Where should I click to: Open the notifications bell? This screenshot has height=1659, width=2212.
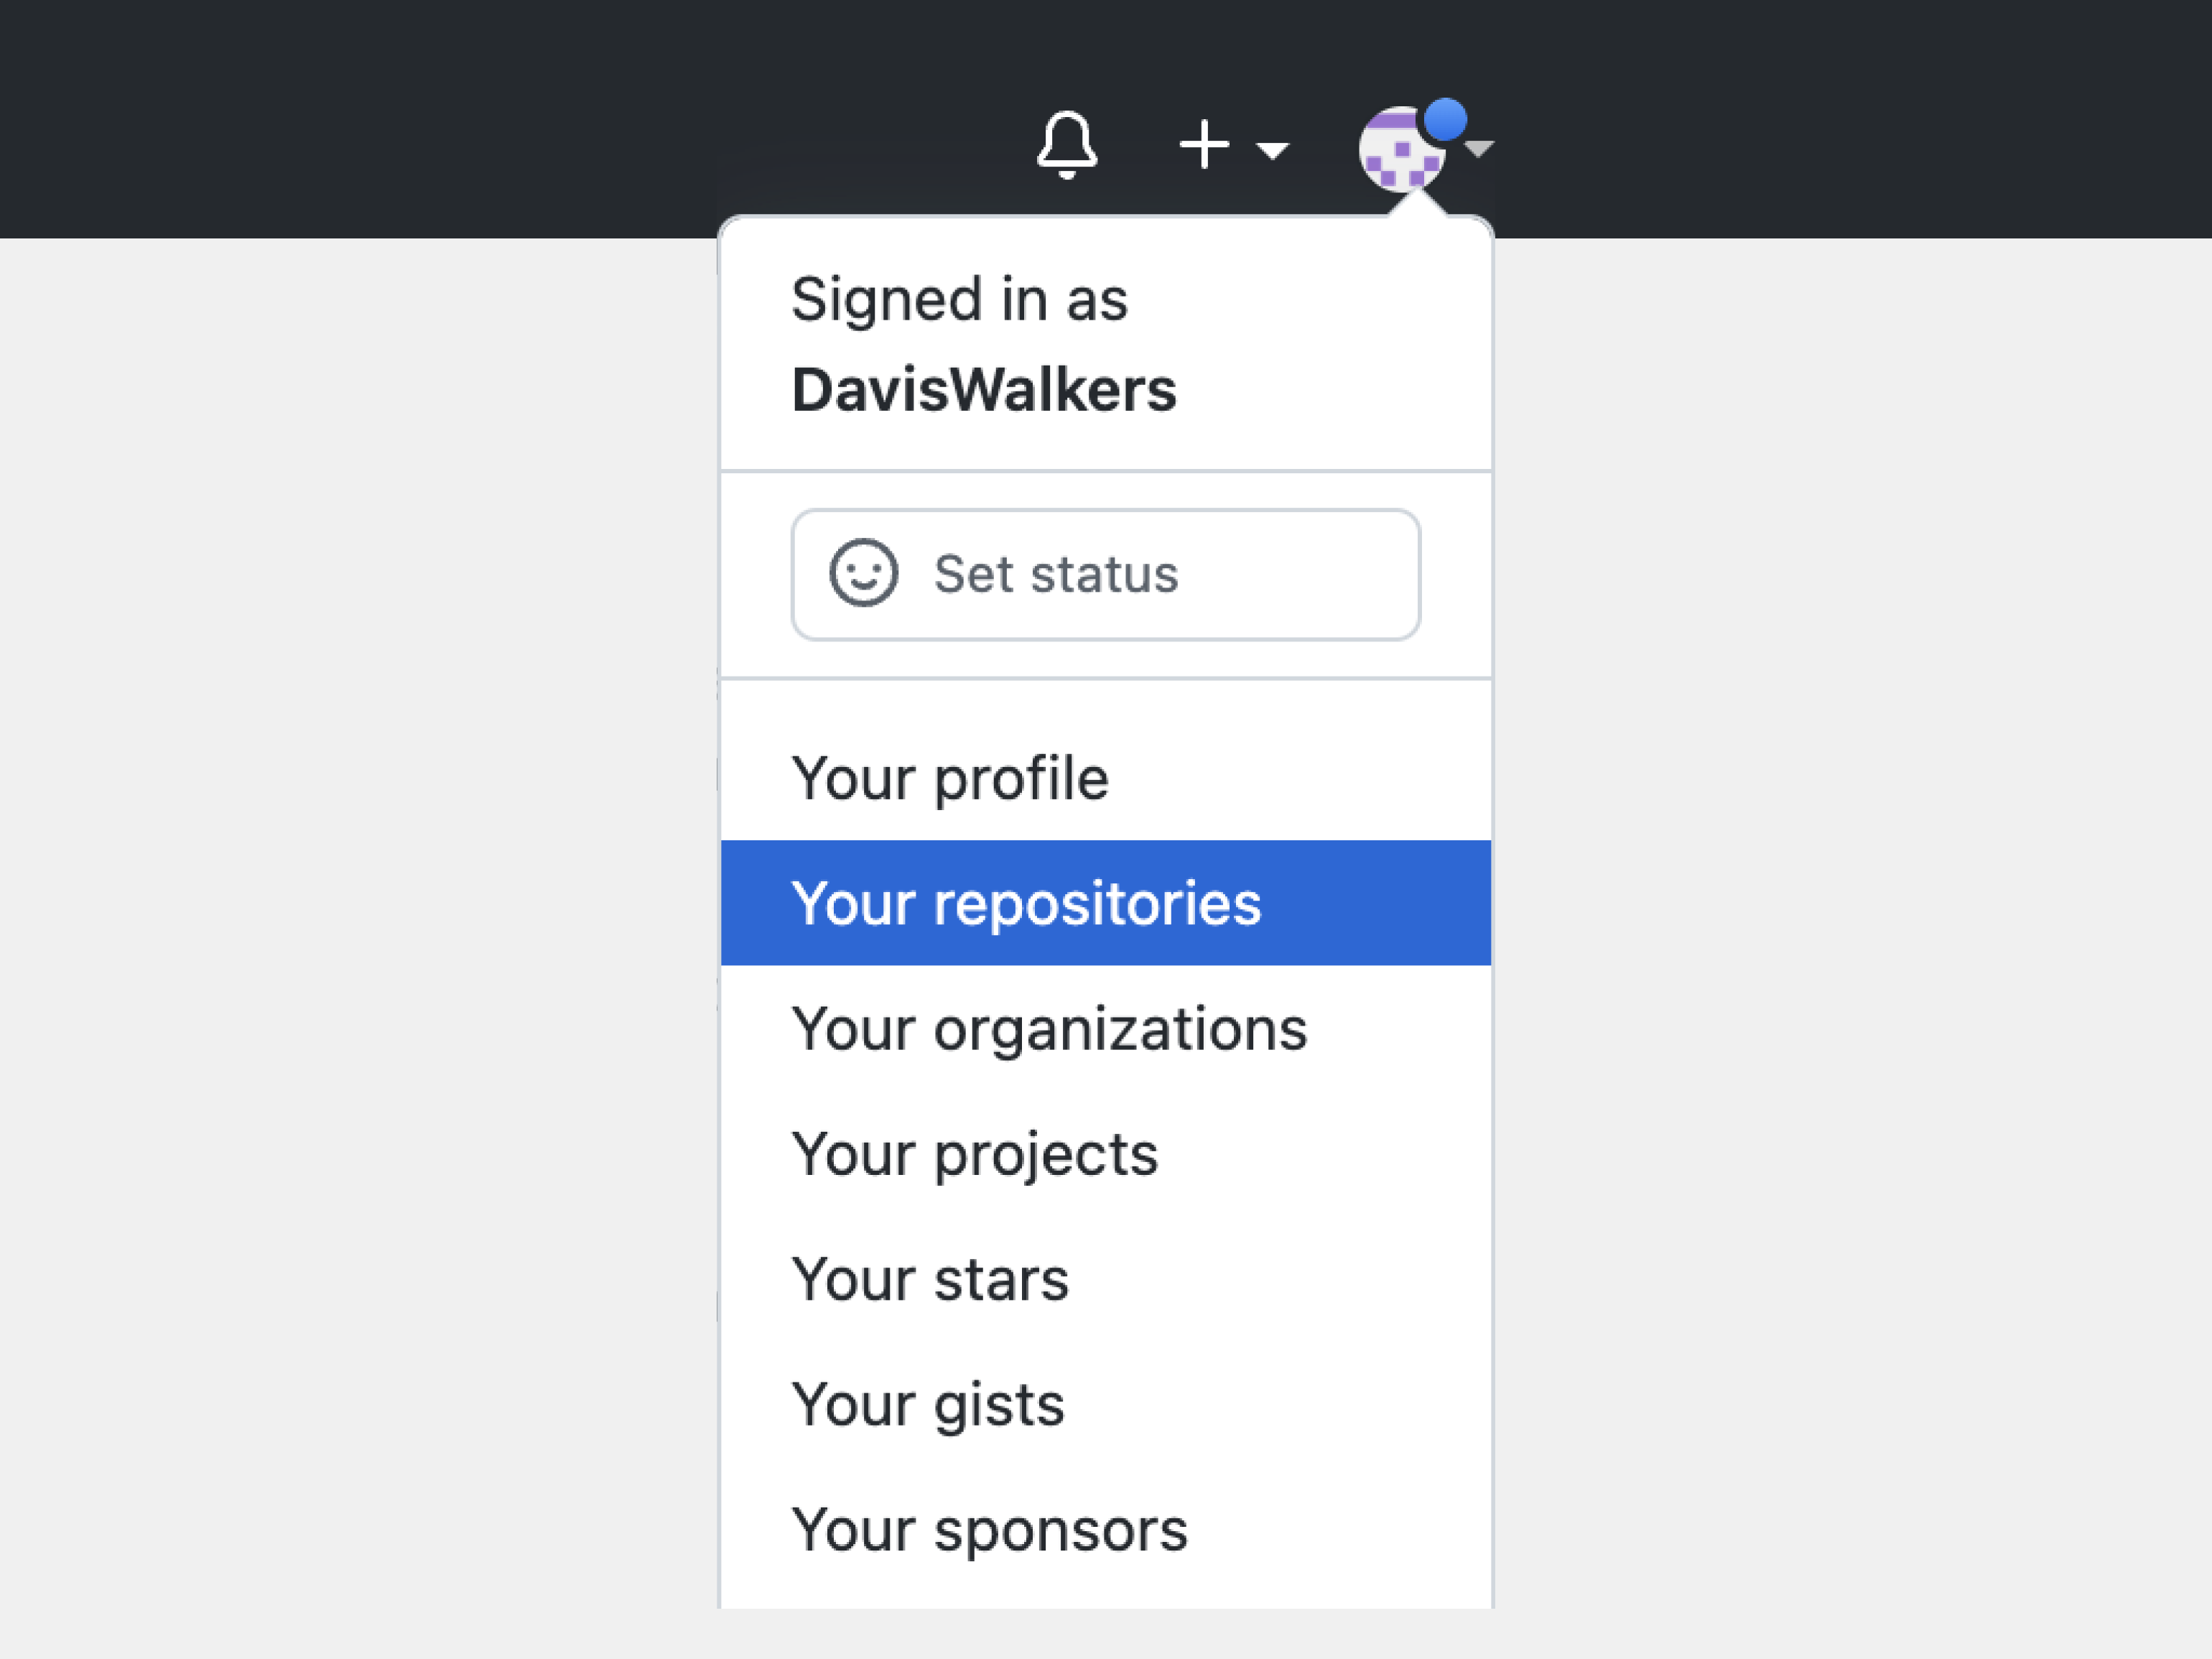click(x=1066, y=146)
